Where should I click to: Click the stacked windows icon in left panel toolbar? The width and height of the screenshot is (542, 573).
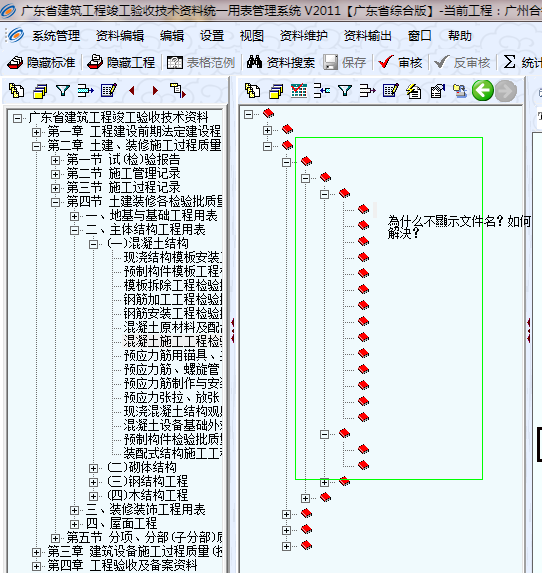click(x=40, y=91)
